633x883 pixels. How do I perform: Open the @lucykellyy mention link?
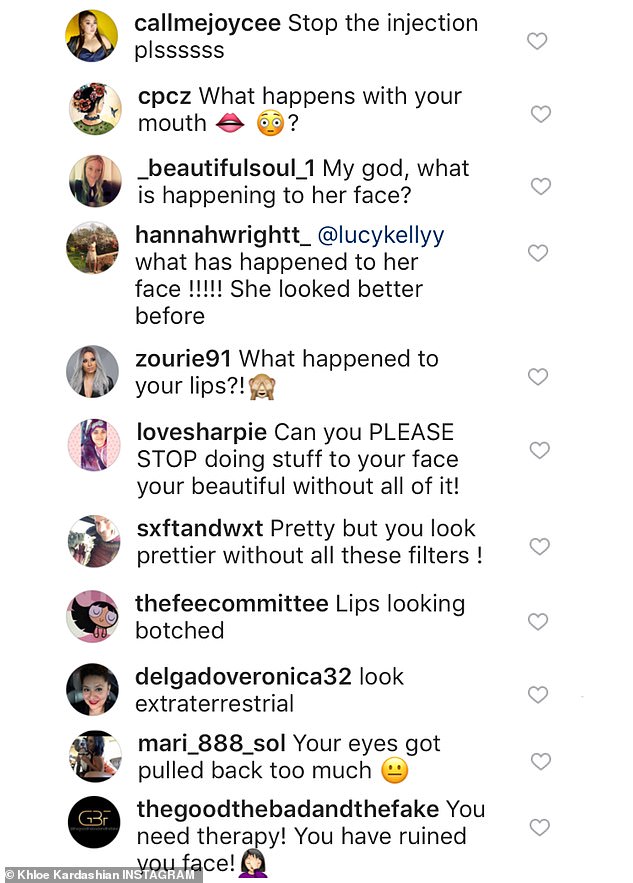(x=380, y=235)
